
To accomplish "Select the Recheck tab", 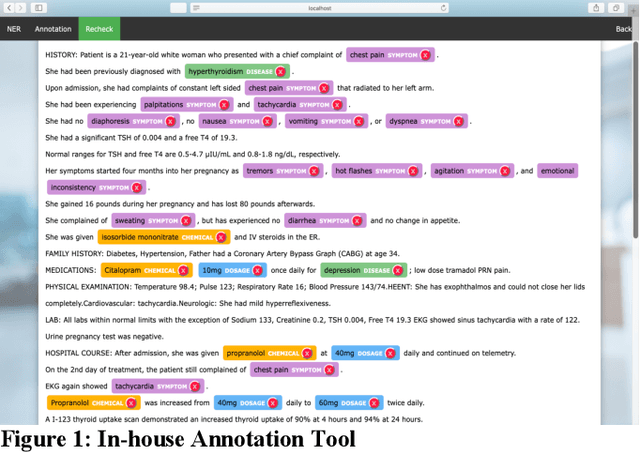I will (98, 29).
